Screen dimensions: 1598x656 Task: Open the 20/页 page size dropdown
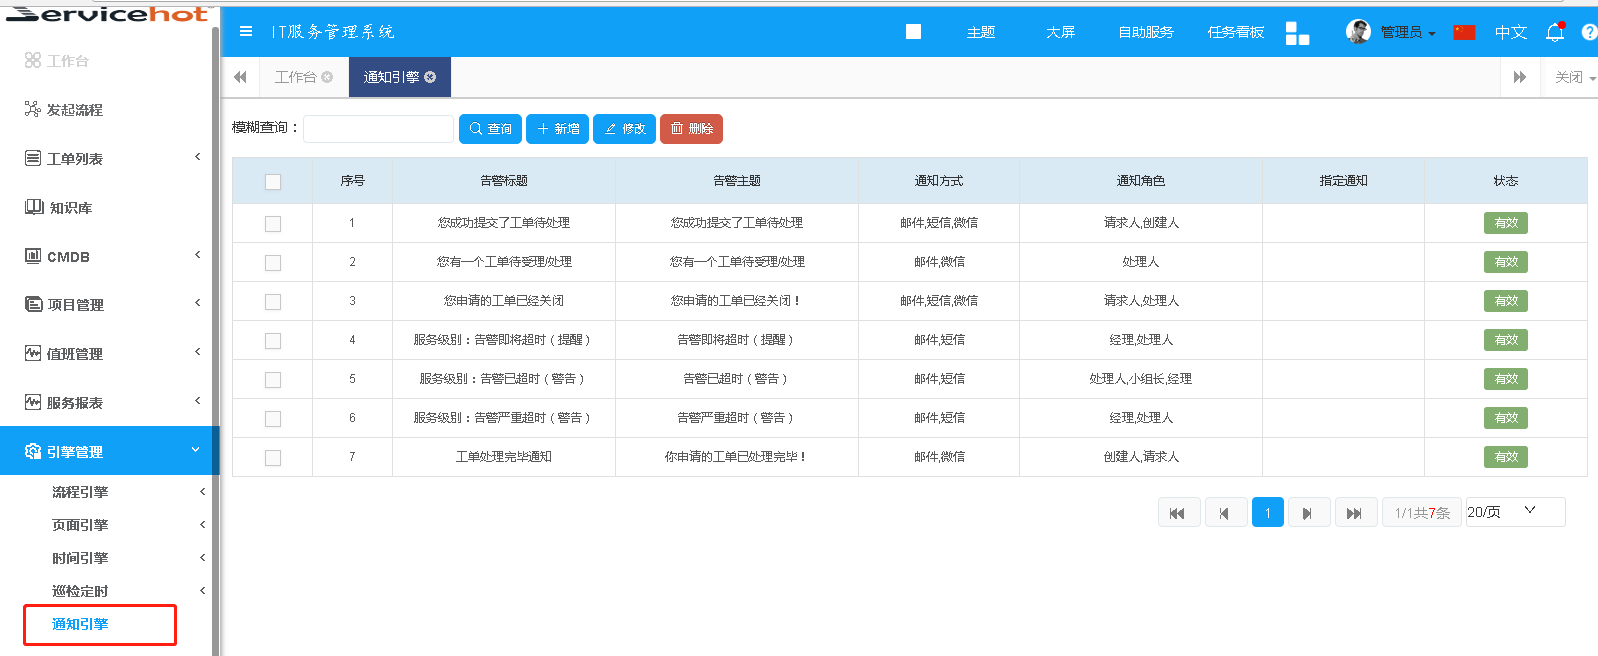click(x=1514, y=512)
